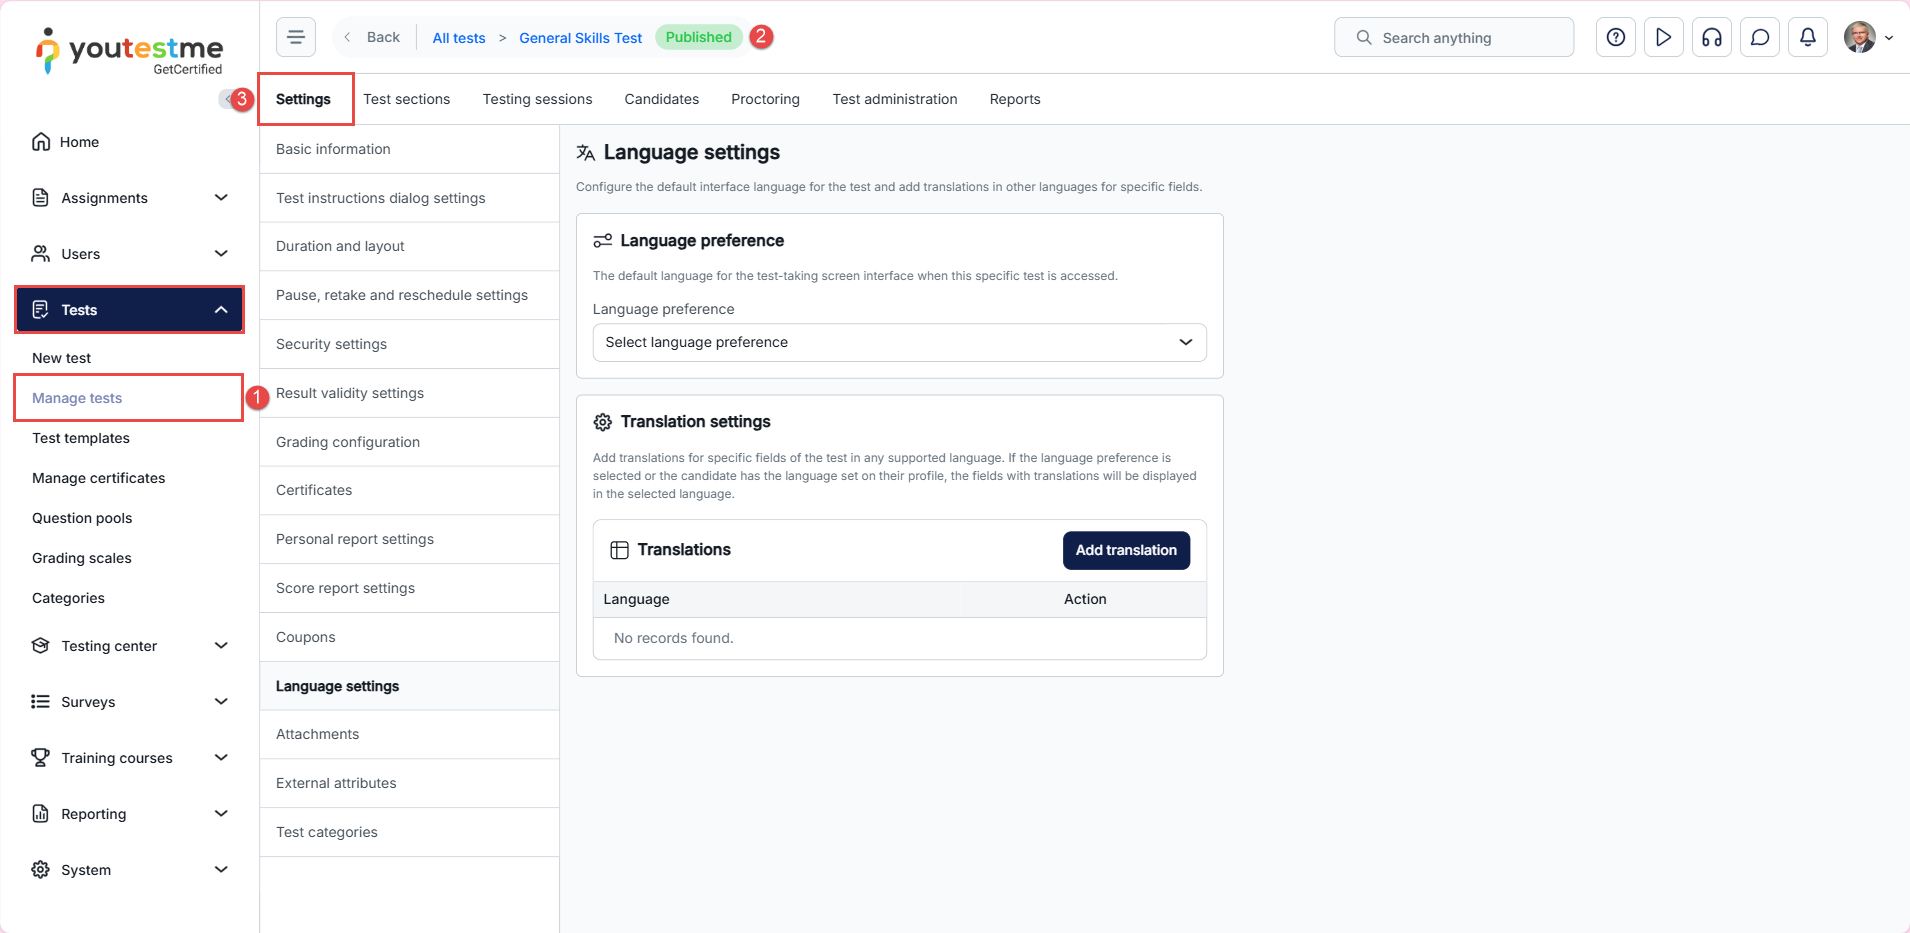Open the help question mark icon

point(1615,37)
